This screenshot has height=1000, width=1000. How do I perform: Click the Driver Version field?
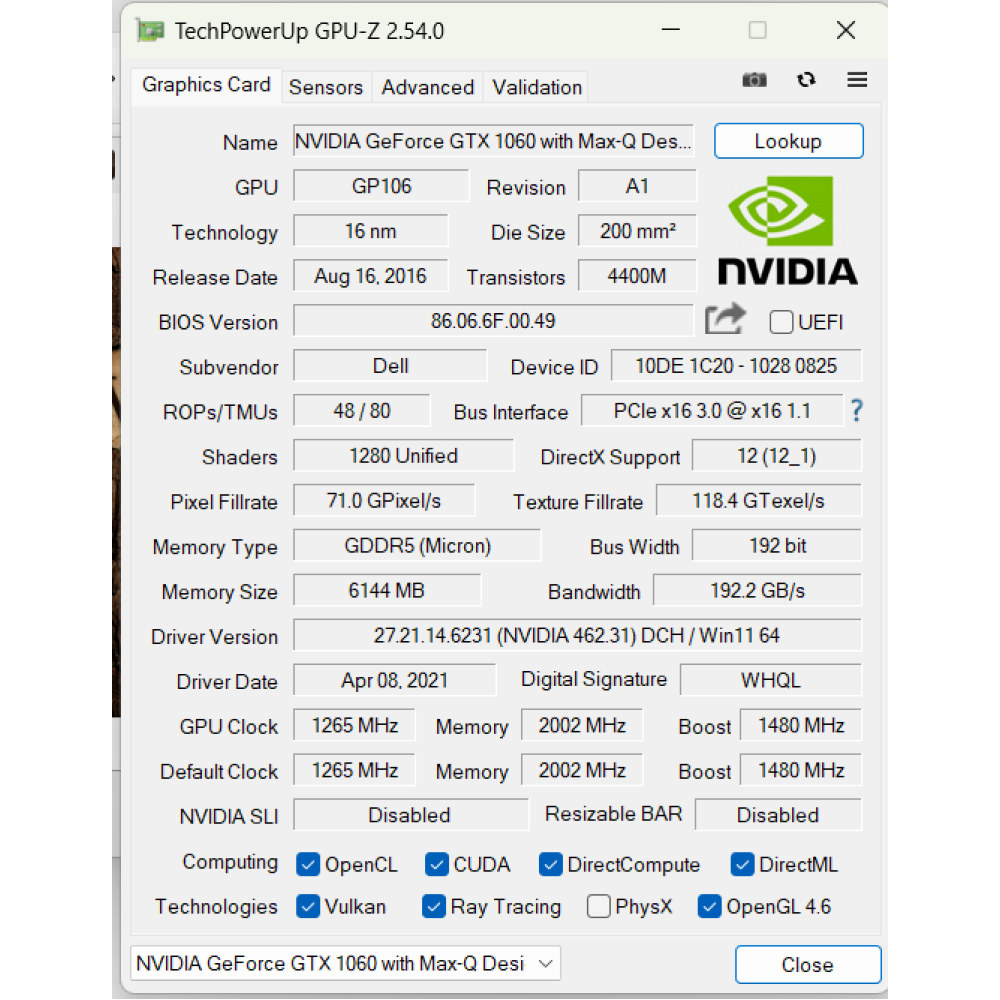pyautogui.click(x=577, y=635)
